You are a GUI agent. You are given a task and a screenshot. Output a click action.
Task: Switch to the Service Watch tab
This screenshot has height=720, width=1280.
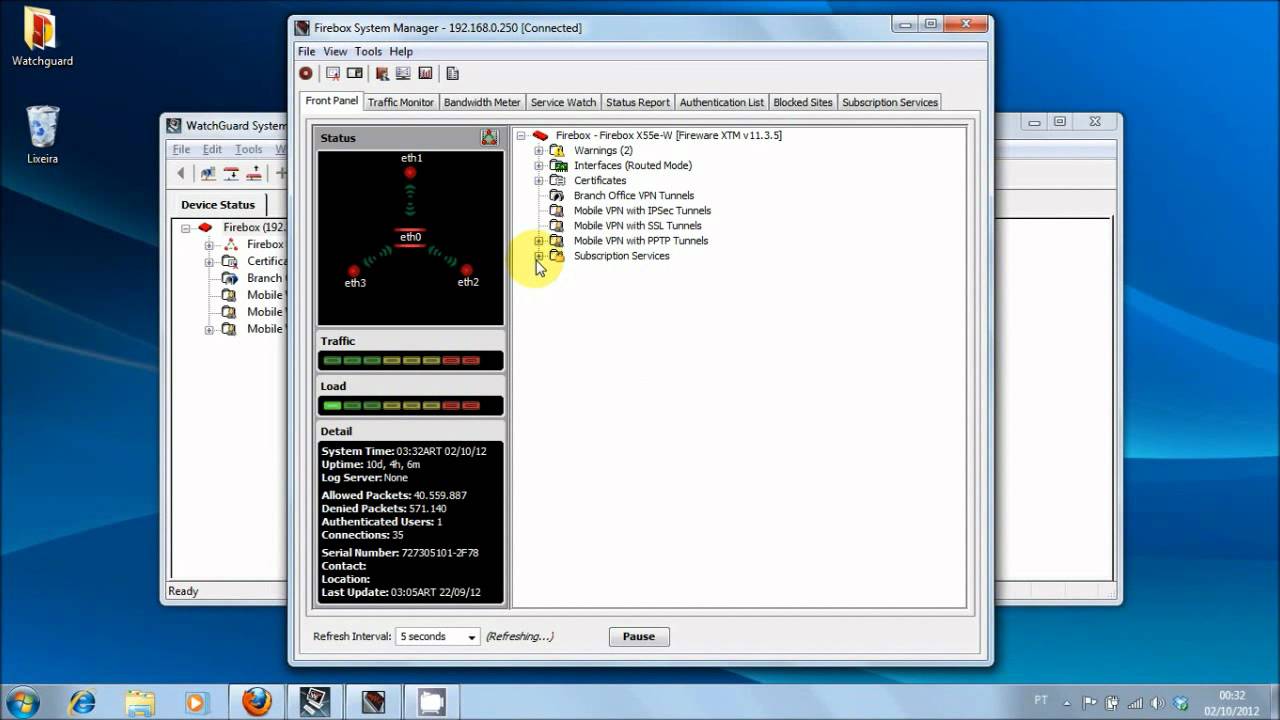[563, 102]
